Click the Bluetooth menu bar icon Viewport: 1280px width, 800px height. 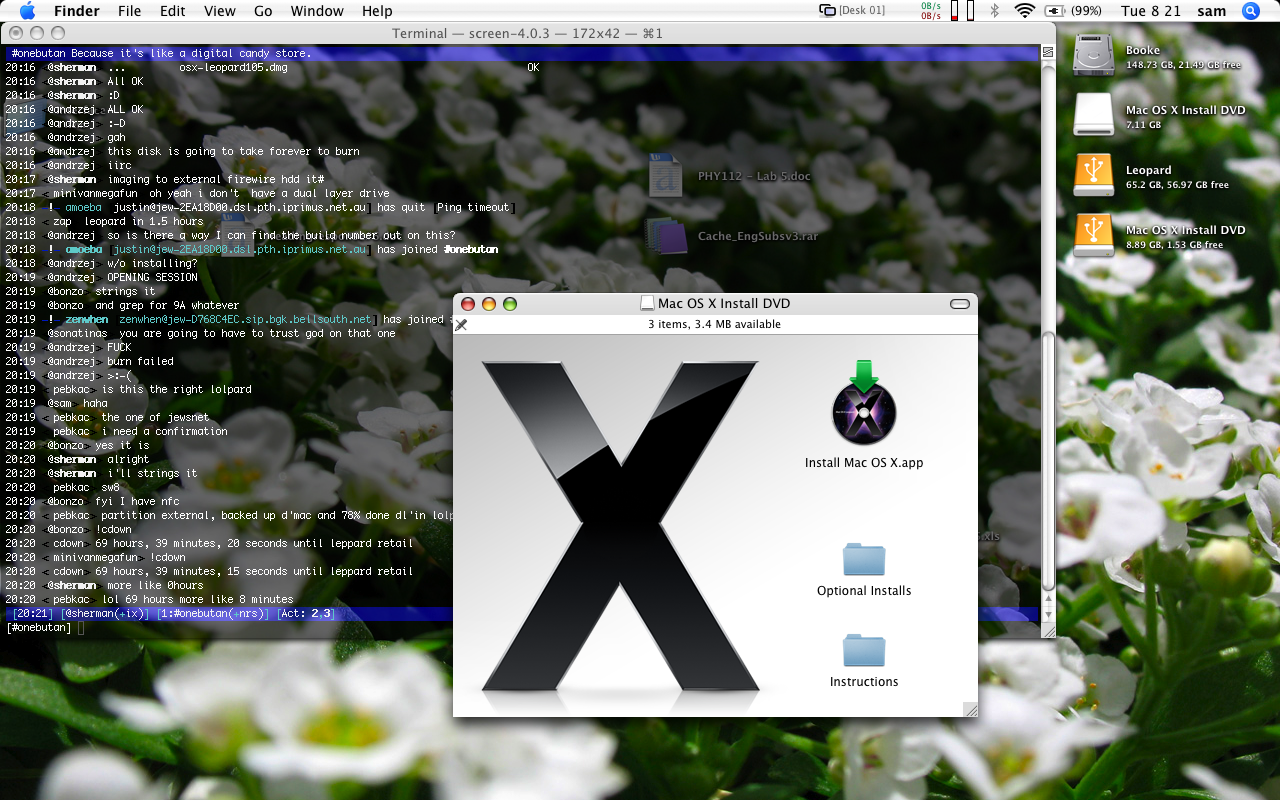[x=994, y=11]
